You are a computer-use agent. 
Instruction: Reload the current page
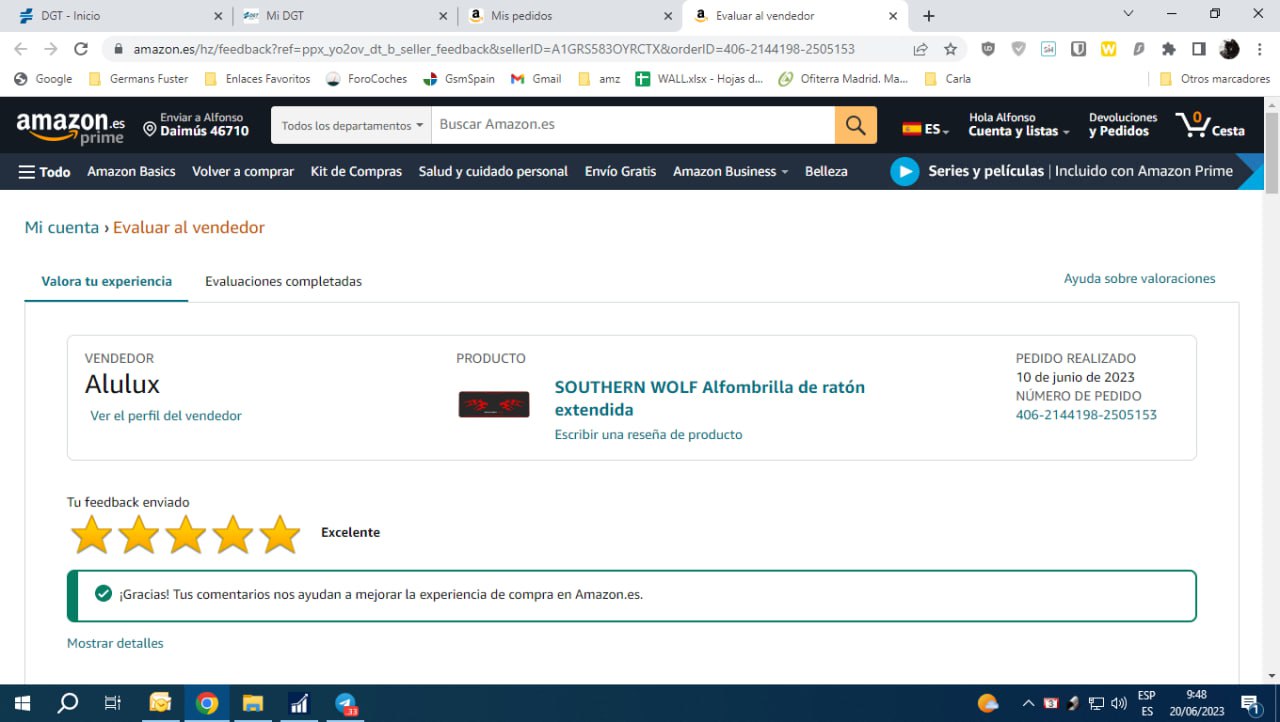pos(82,49)
